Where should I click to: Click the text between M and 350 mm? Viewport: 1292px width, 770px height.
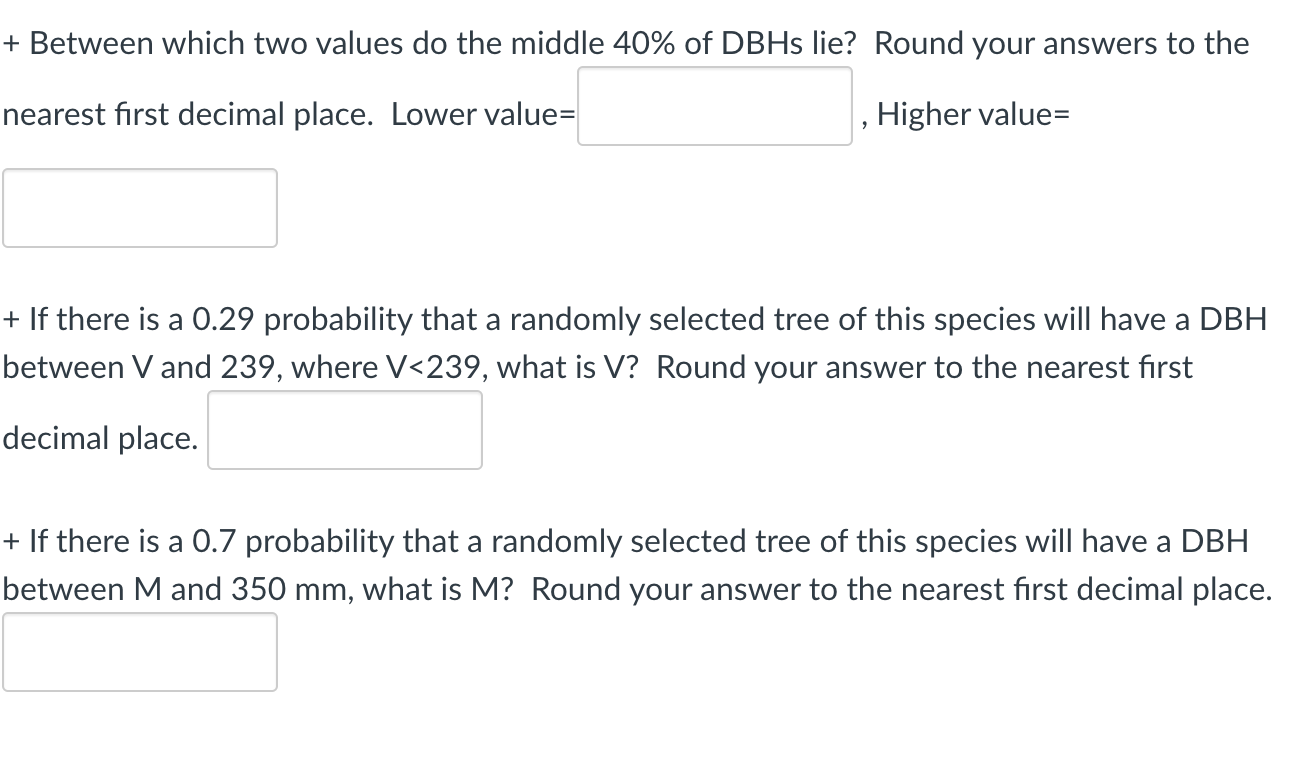click(x=171, y=589)
